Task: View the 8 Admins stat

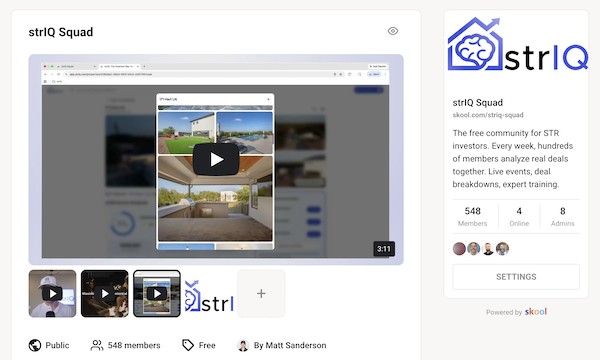Action: pyautogui.click(x=562, y=217)
